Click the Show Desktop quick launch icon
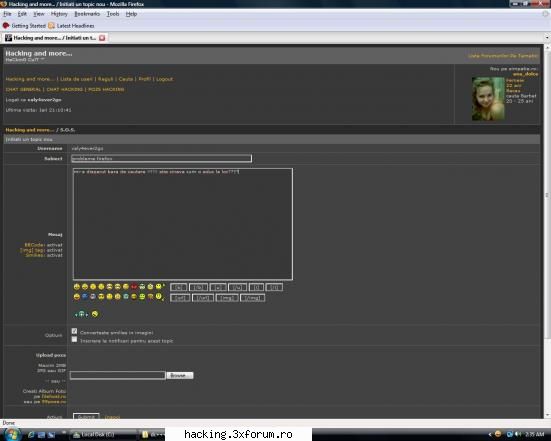Viewport: 551px width, 441px height. coord(41,435)
